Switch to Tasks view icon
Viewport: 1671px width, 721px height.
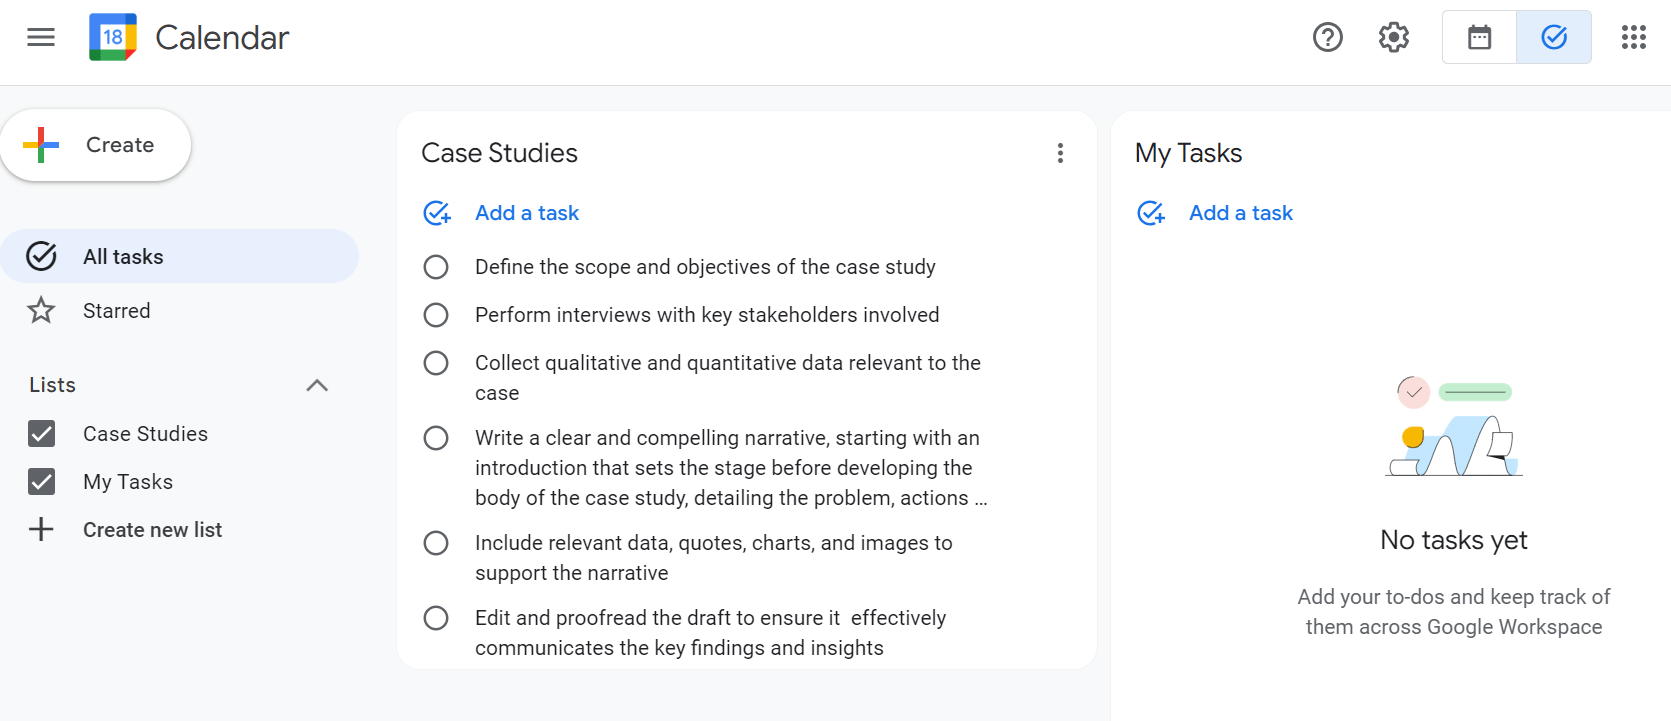pos(1553,38)
